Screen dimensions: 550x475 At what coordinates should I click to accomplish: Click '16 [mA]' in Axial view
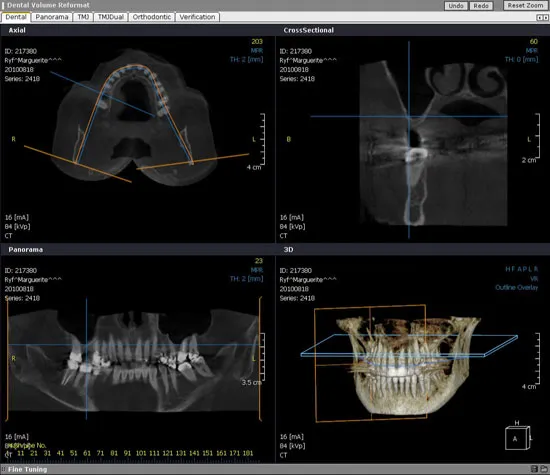pyautogui.click(x=17, y=218)
